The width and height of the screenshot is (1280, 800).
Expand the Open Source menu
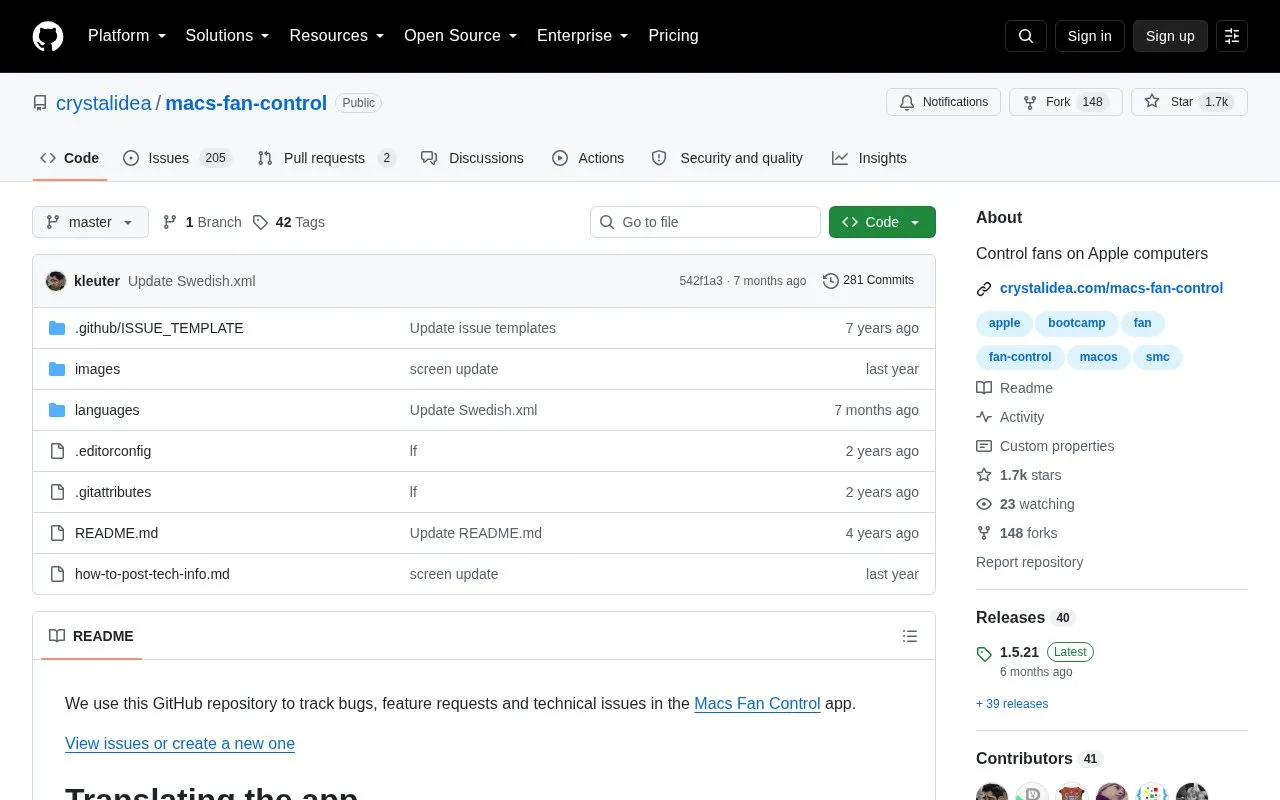click(x=461, y=36)
